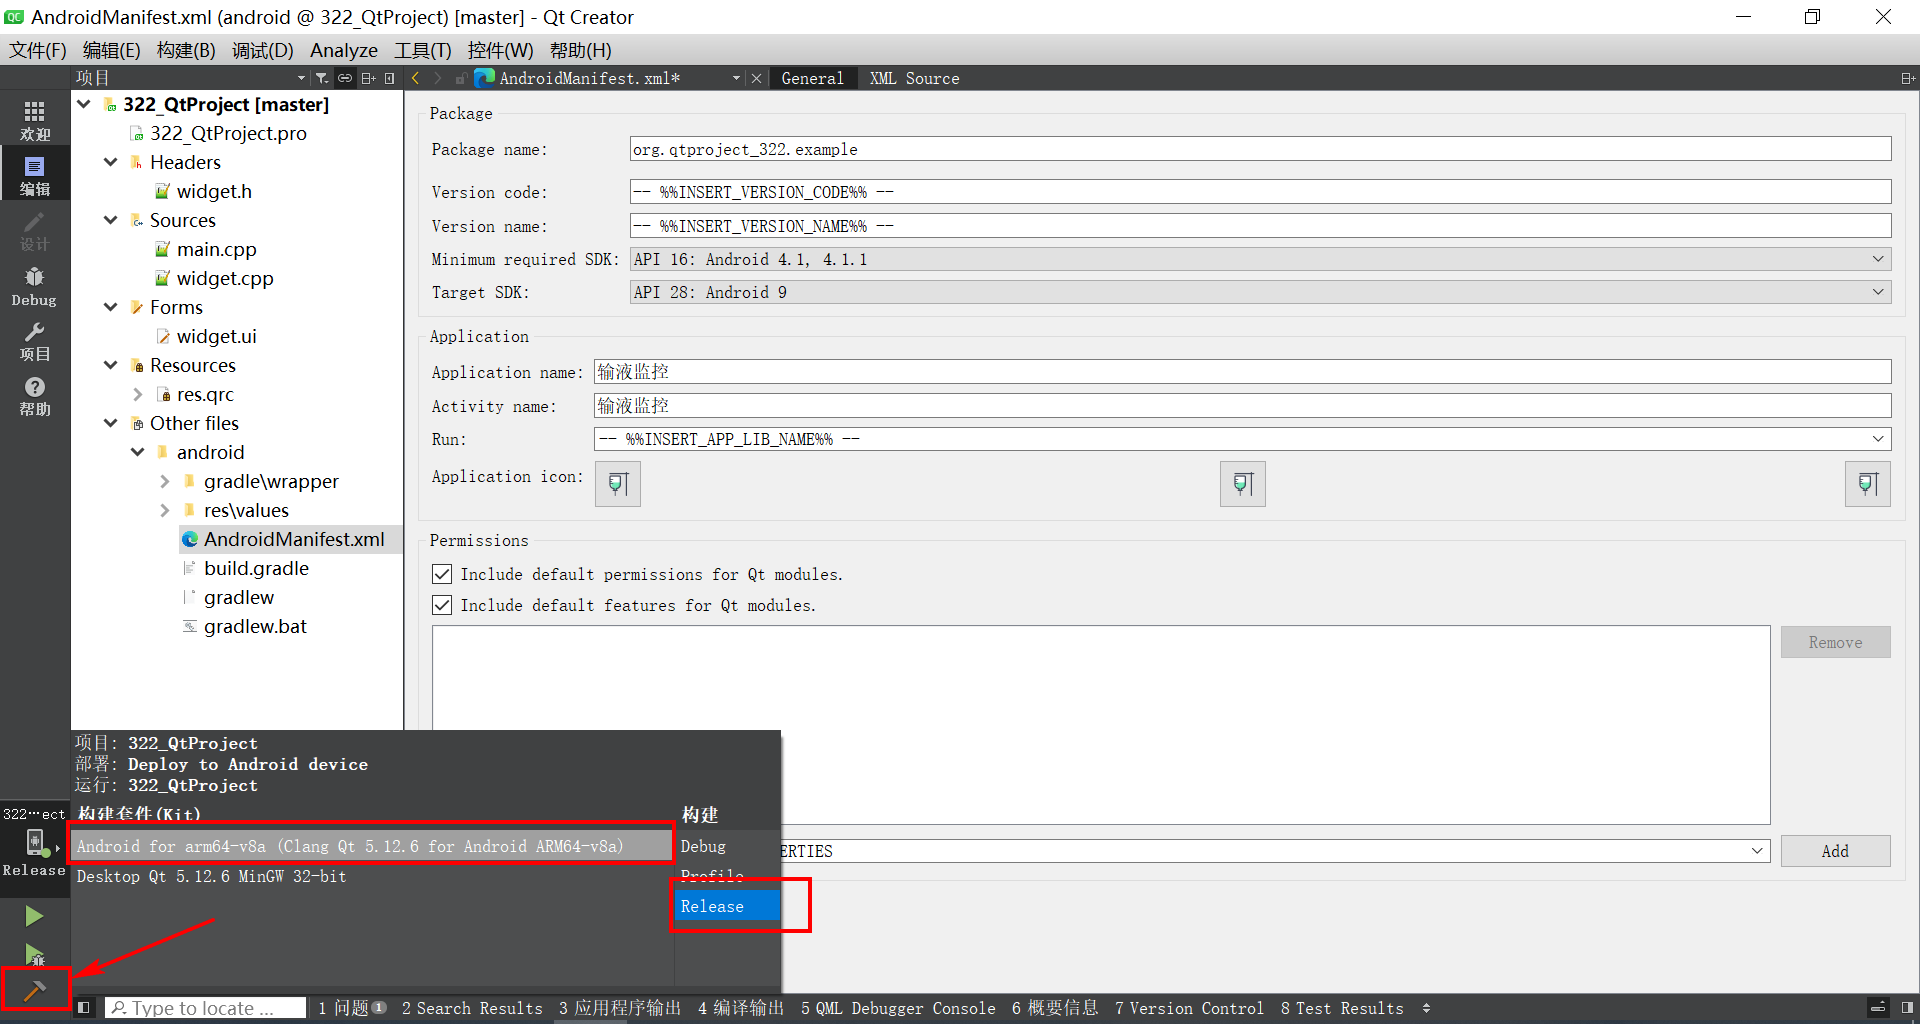Open the 工具(T) Tools menu

coord(422,50)
